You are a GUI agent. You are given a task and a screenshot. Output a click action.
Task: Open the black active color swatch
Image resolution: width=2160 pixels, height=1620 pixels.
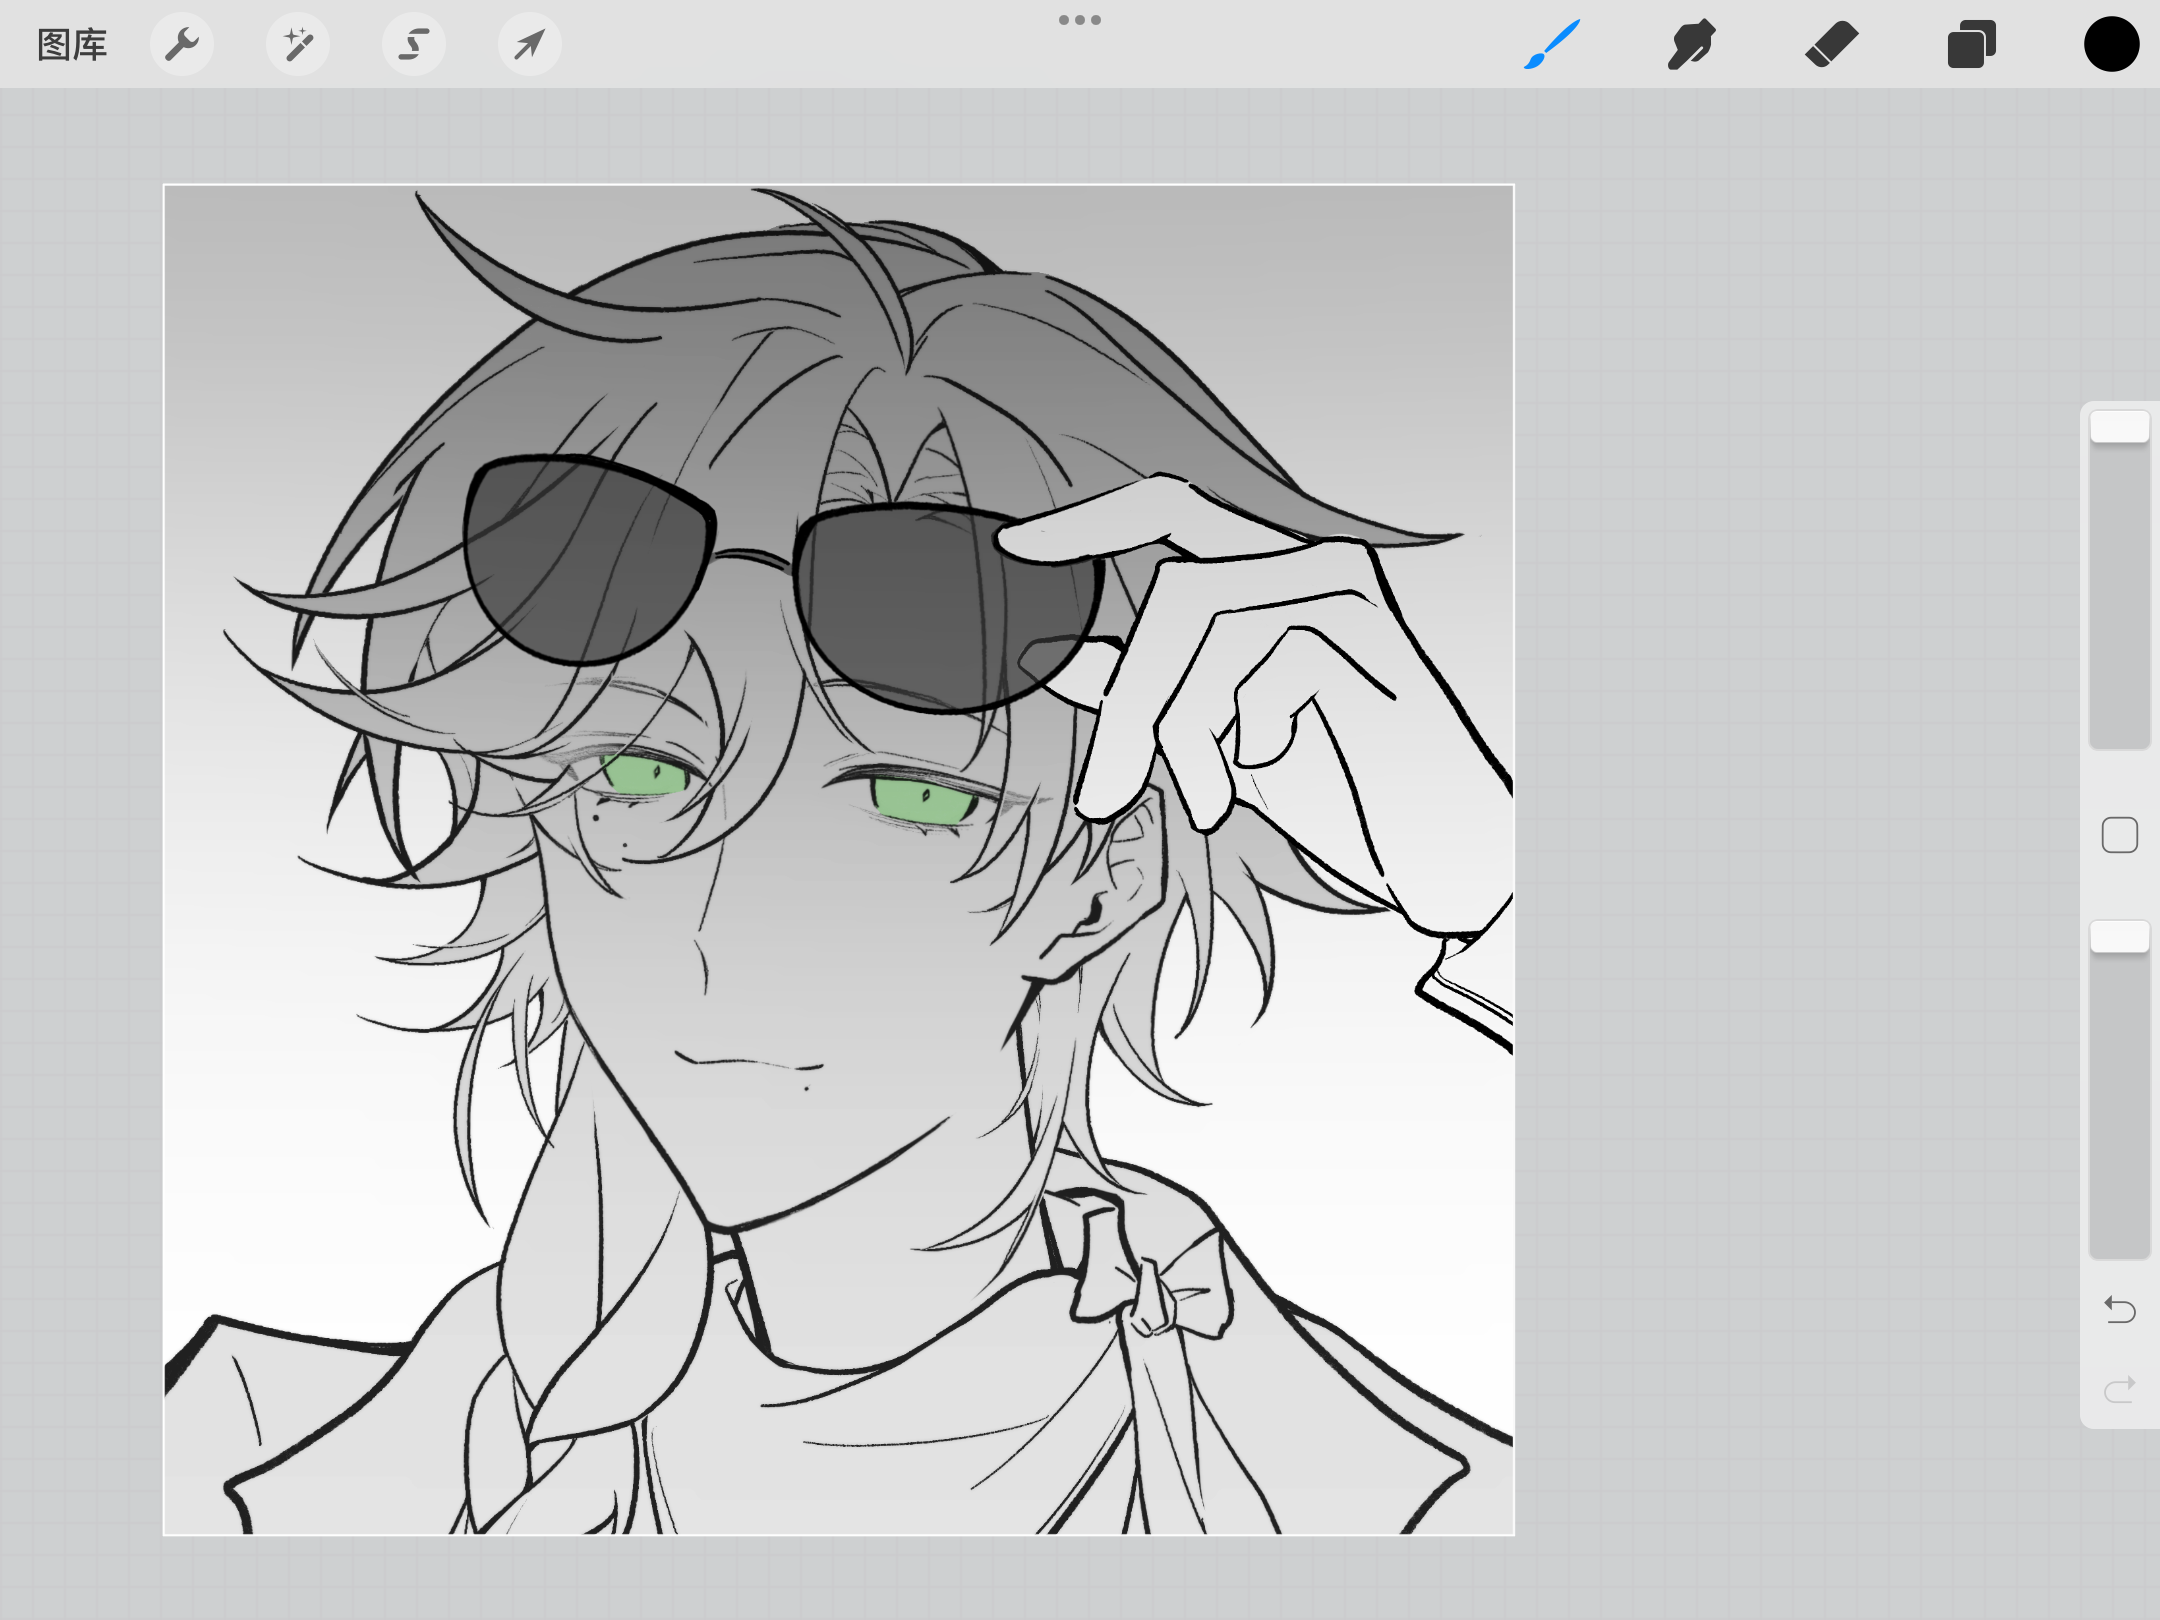pyautogui.click(x=2111, y=45)
